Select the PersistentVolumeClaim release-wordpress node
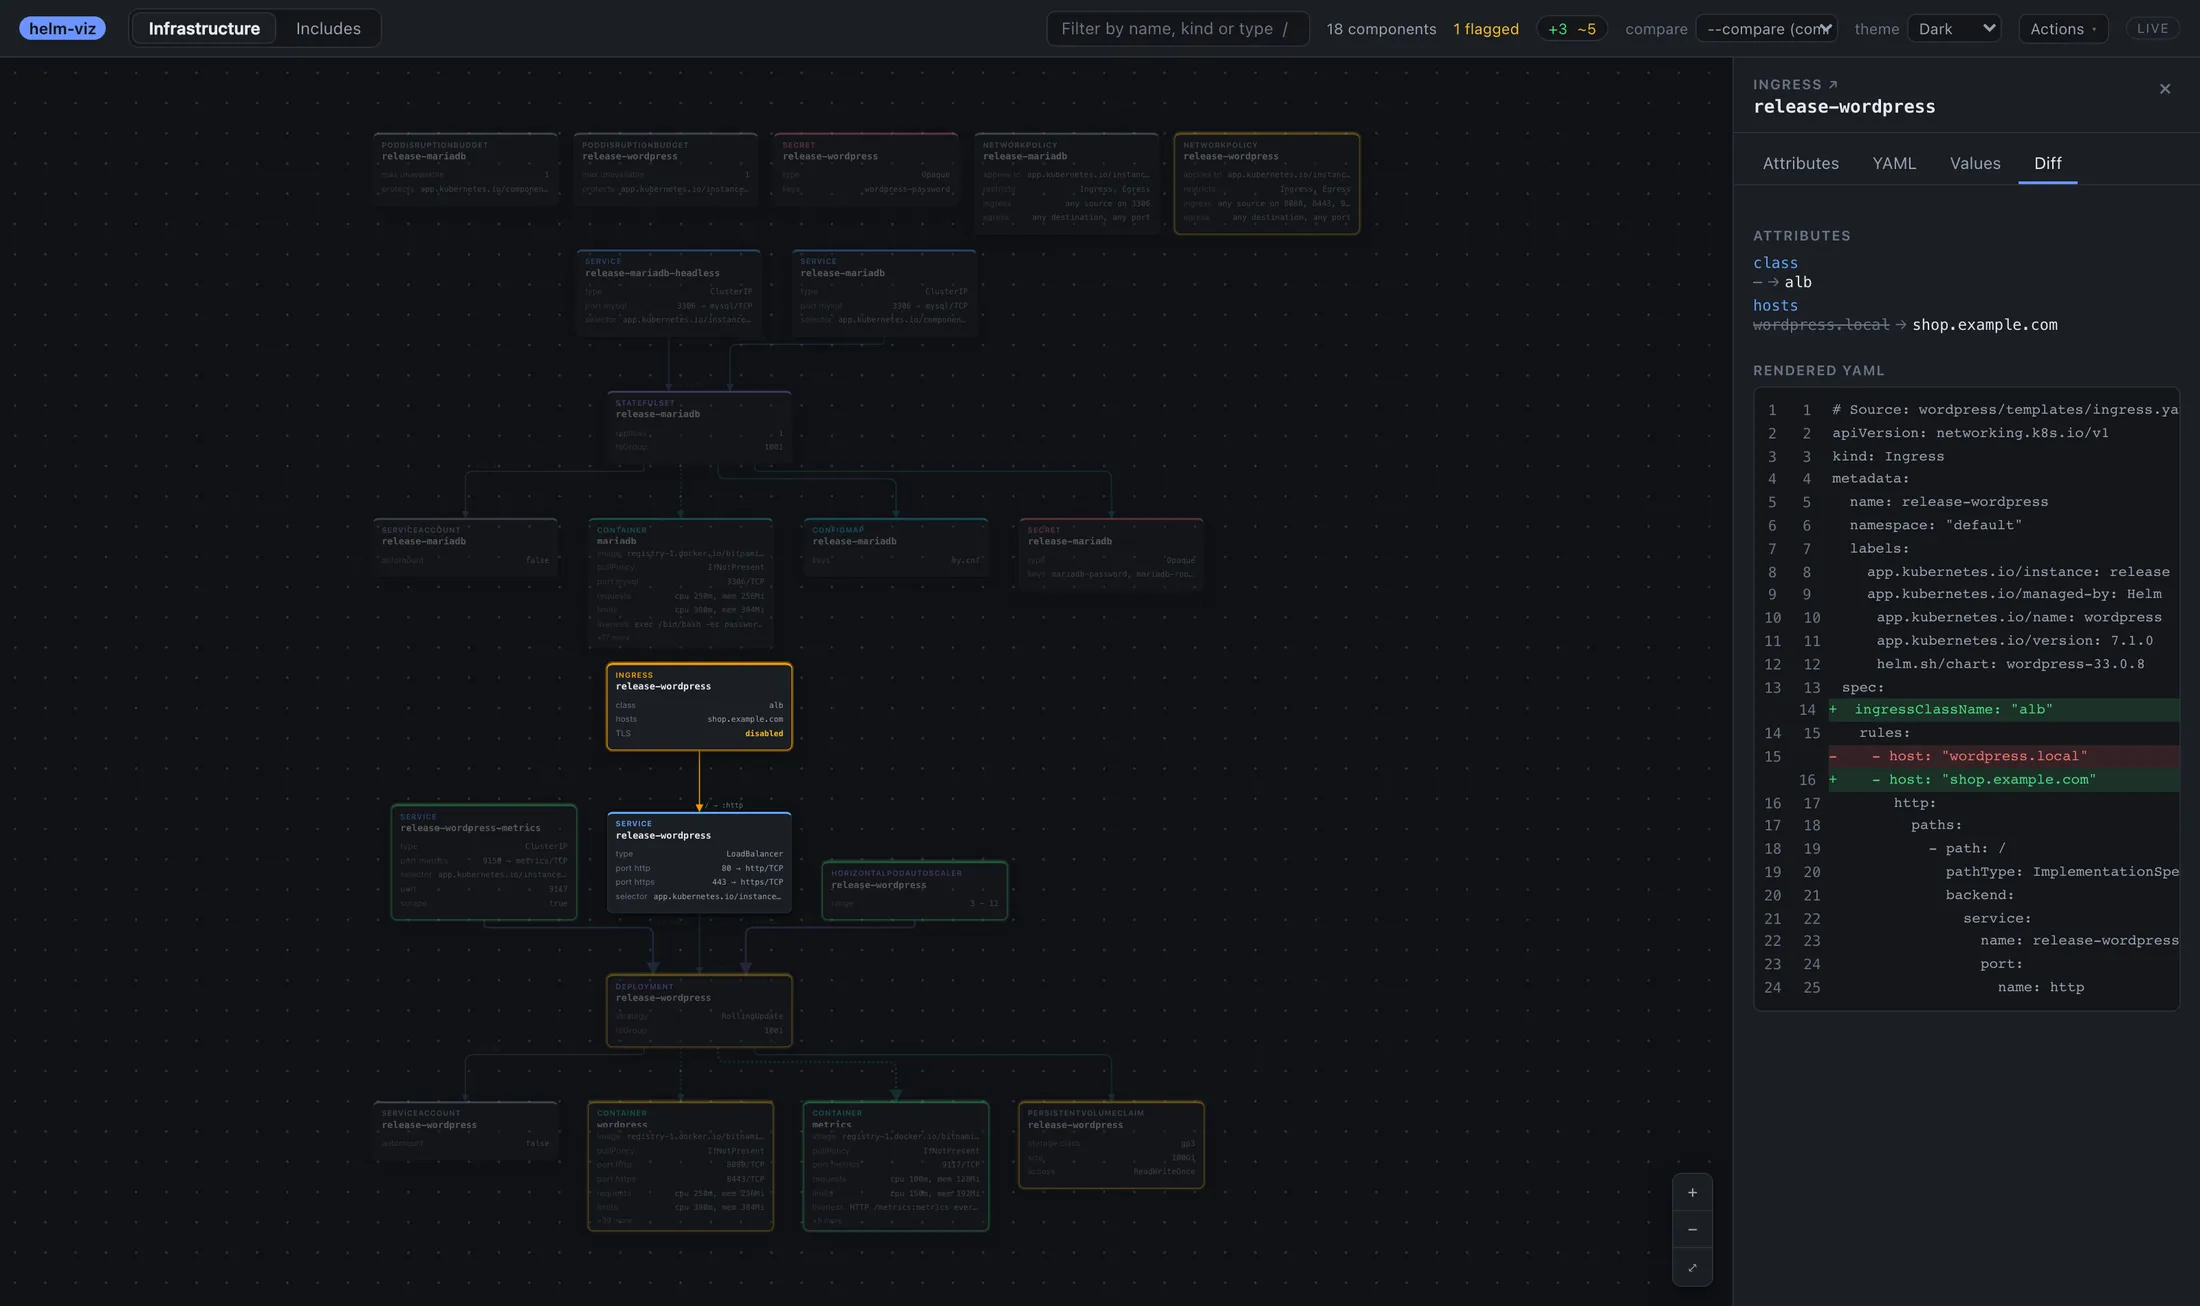Viewport: 2200px width, 1306px height. (x=1111, y=1145)
